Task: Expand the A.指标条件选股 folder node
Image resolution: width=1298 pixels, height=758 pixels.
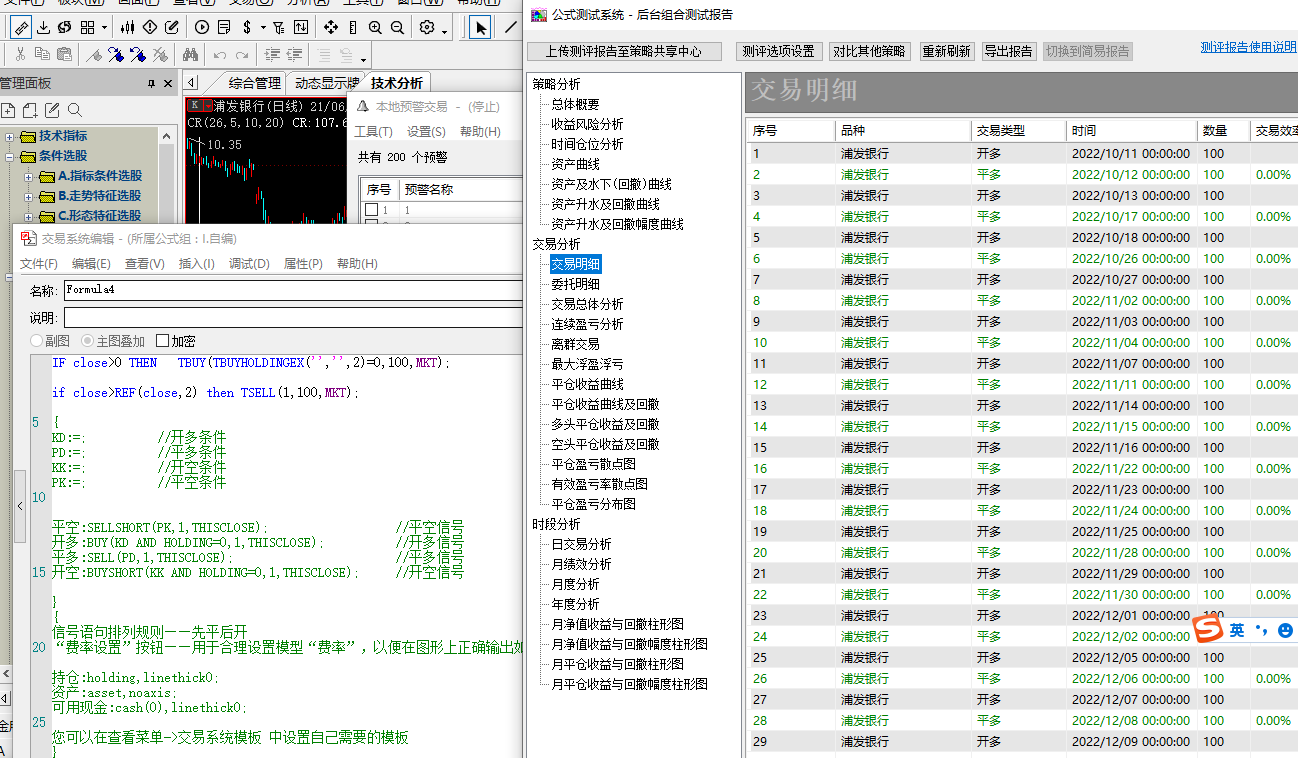Action: [29, 176]
